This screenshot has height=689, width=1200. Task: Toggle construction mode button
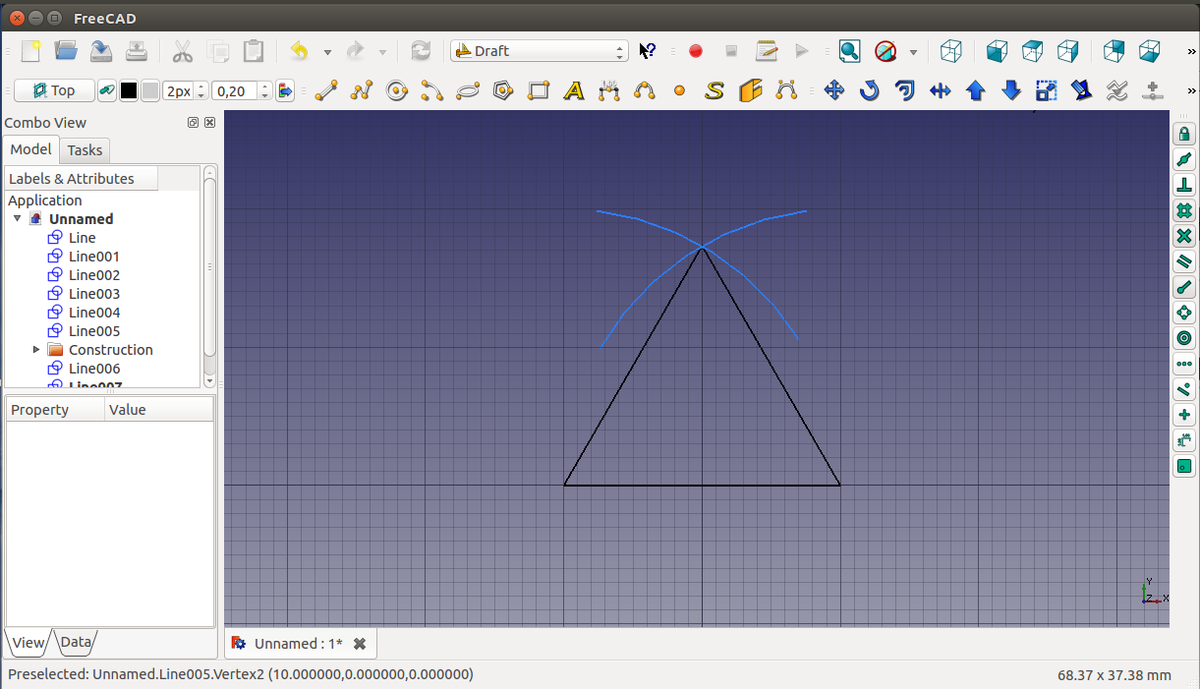point(107,91)
